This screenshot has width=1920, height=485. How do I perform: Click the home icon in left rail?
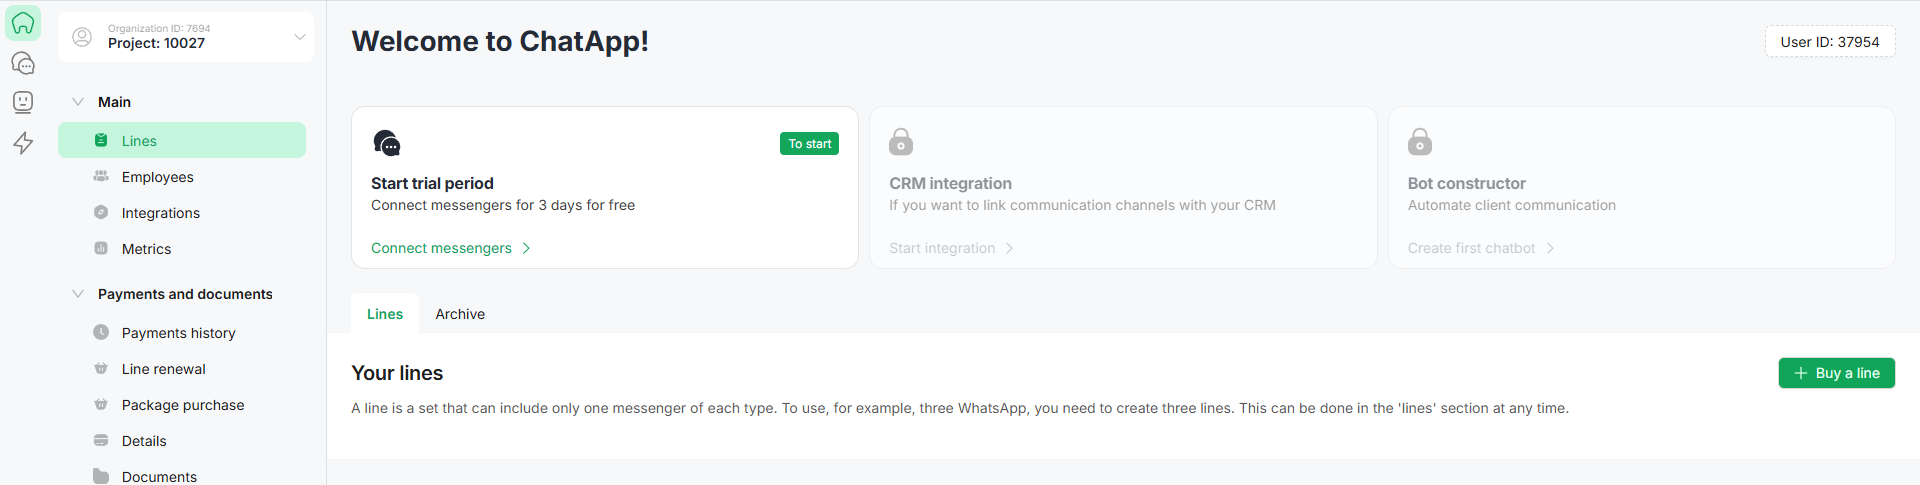click(23, 23)
